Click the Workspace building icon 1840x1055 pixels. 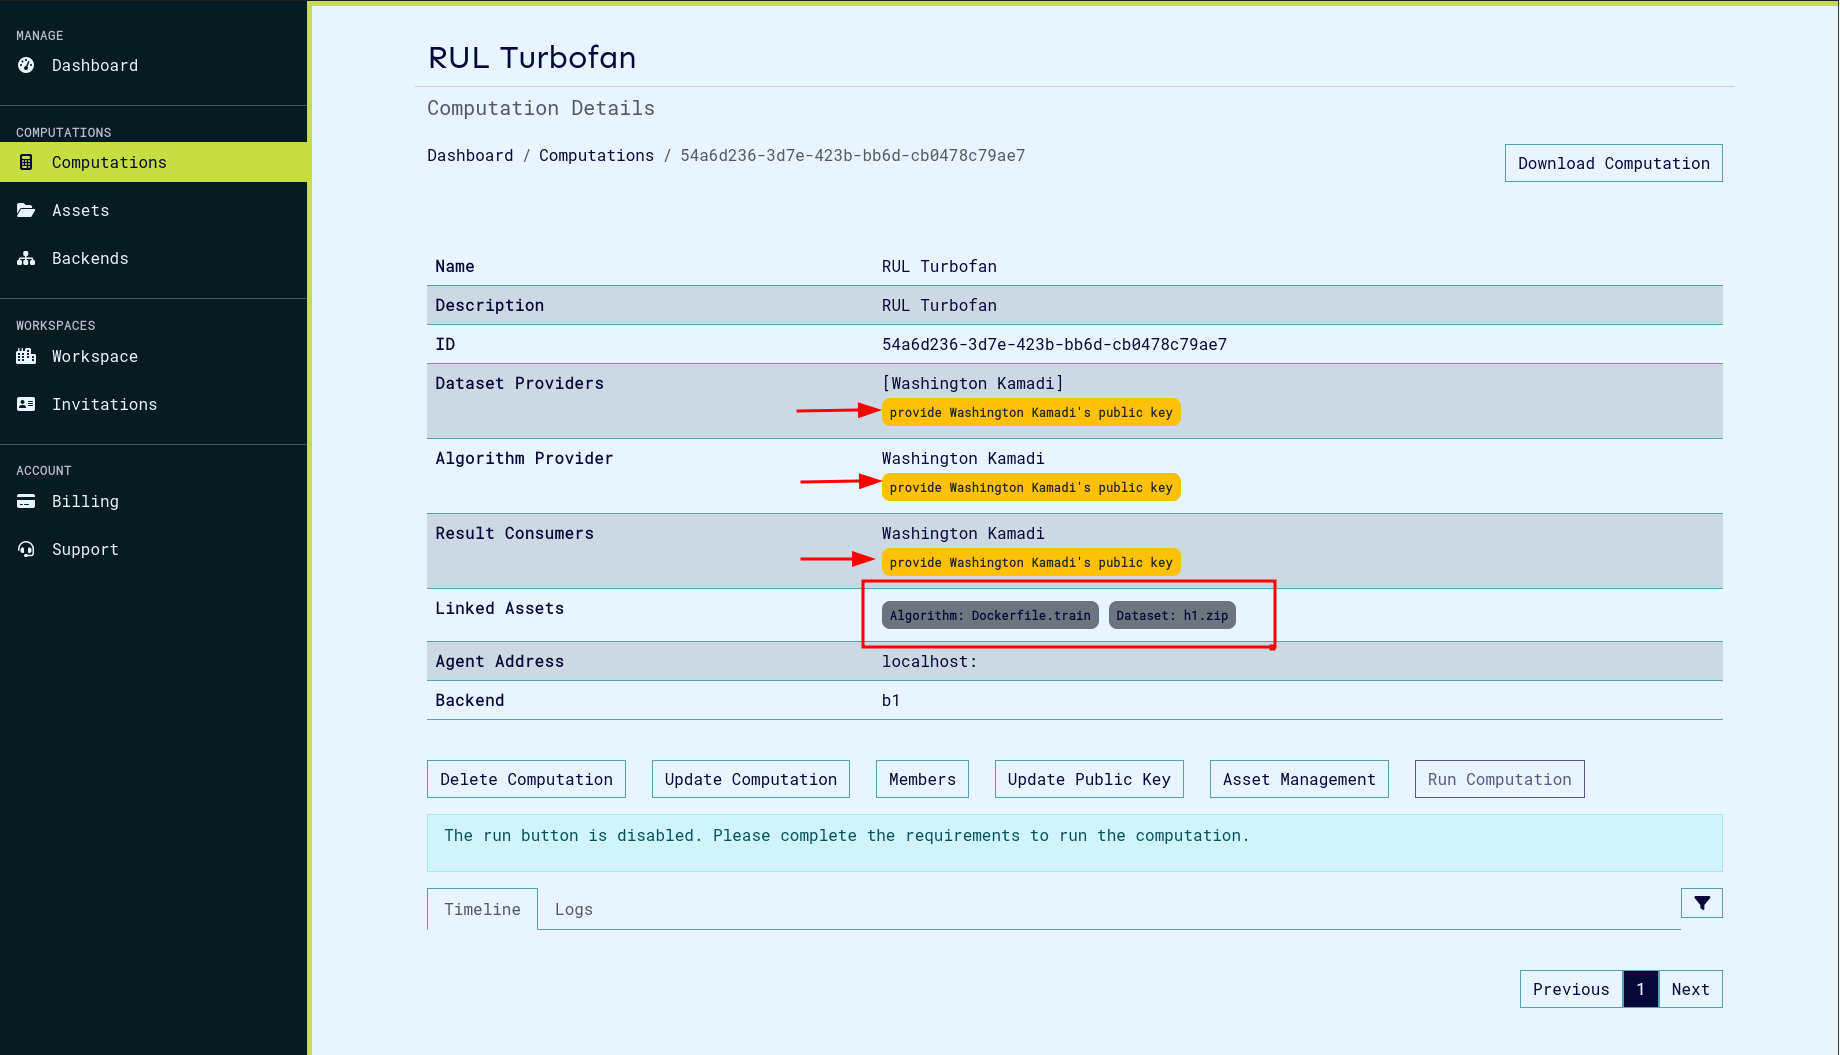point(26,356)
